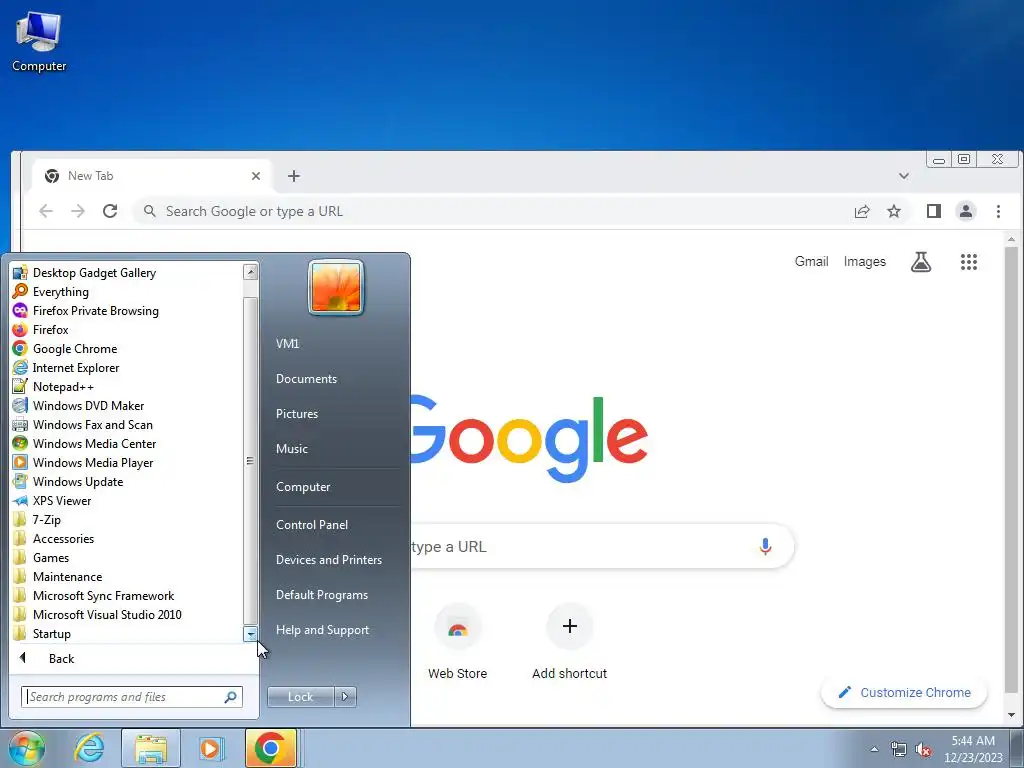1024x768 pixels.
Task: Click Chrome back arrow
Action: (46, 211)
